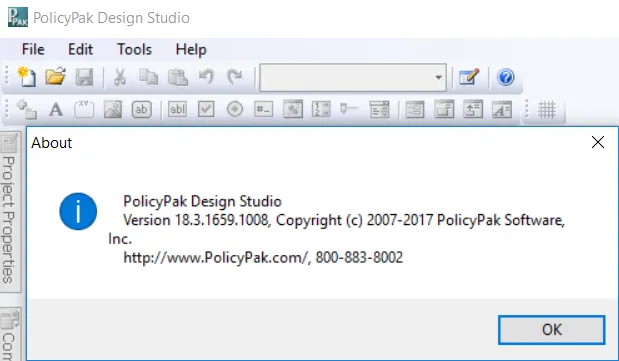Add a numeric up-down spinner control
619x361 pixels.
click(x=321, y=109)
